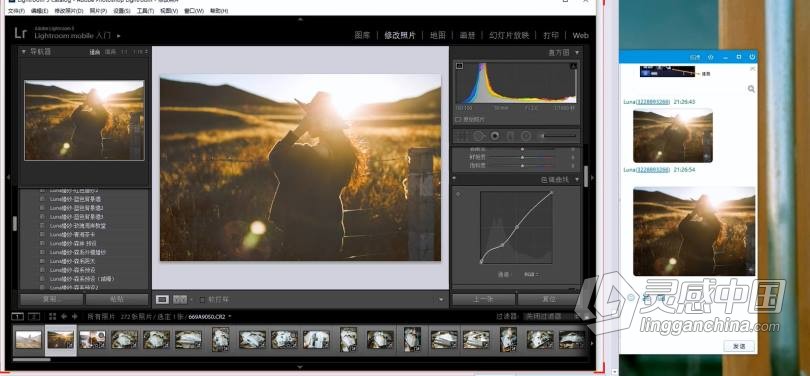Click the tone curve midpoint control point

[517, 227]
